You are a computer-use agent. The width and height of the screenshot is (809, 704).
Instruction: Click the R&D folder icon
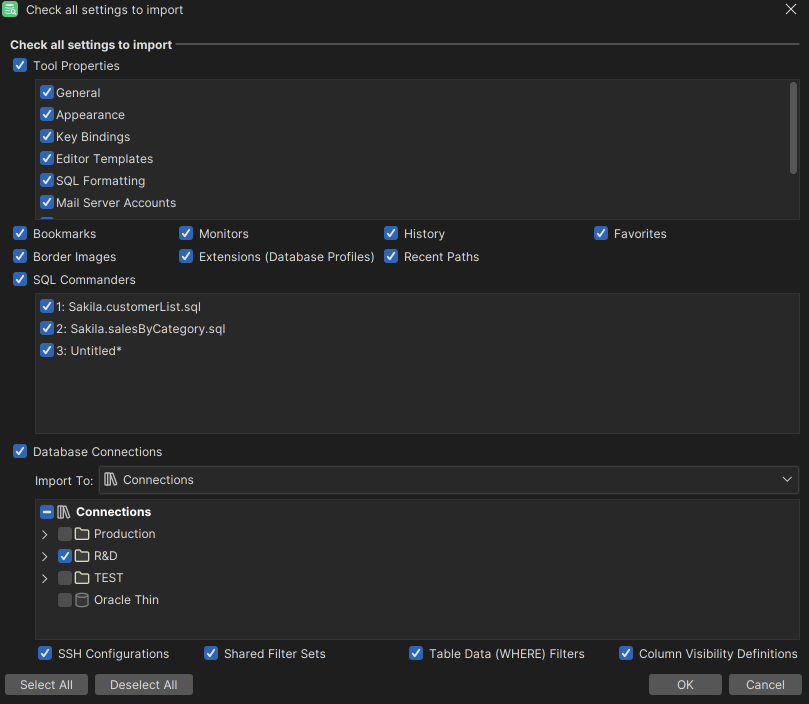pyautogui.click(x=82, y=556)
